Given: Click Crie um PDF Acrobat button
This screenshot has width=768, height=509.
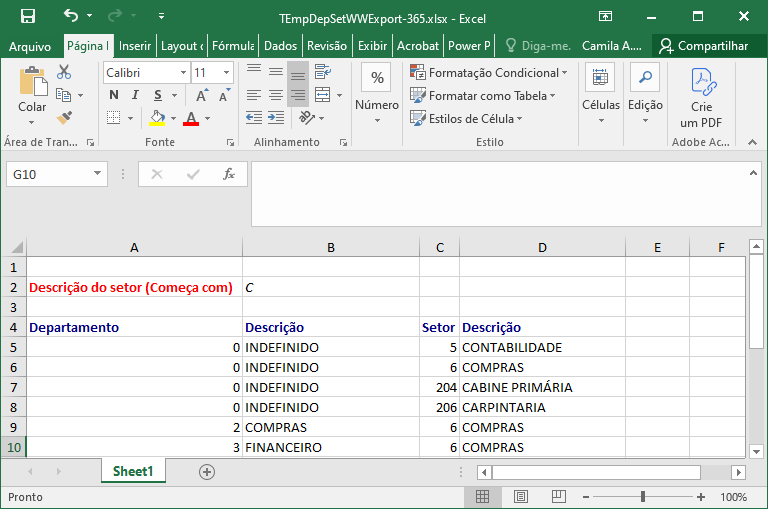Looking at the screenshot, I should click(x=701, y=98).
